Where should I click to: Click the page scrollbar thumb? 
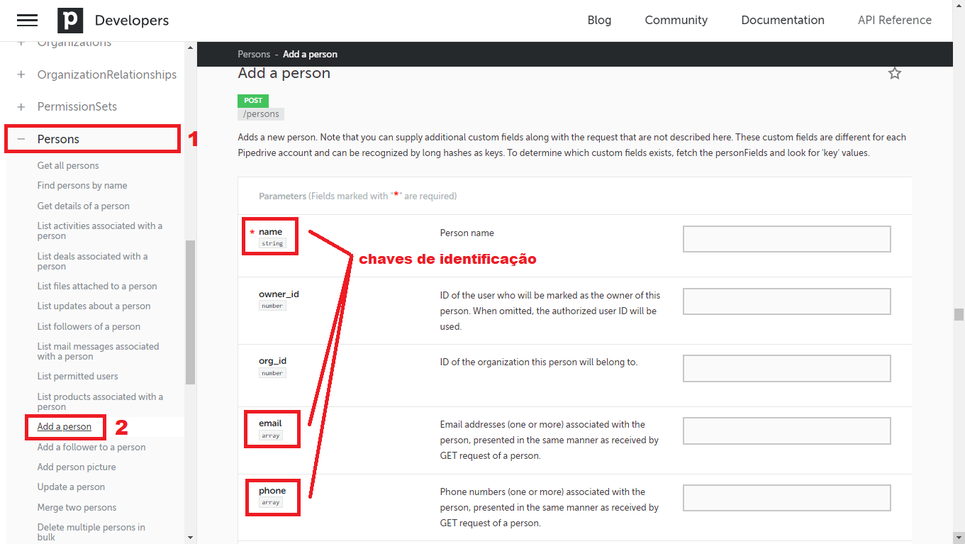(x=959, y=314)
